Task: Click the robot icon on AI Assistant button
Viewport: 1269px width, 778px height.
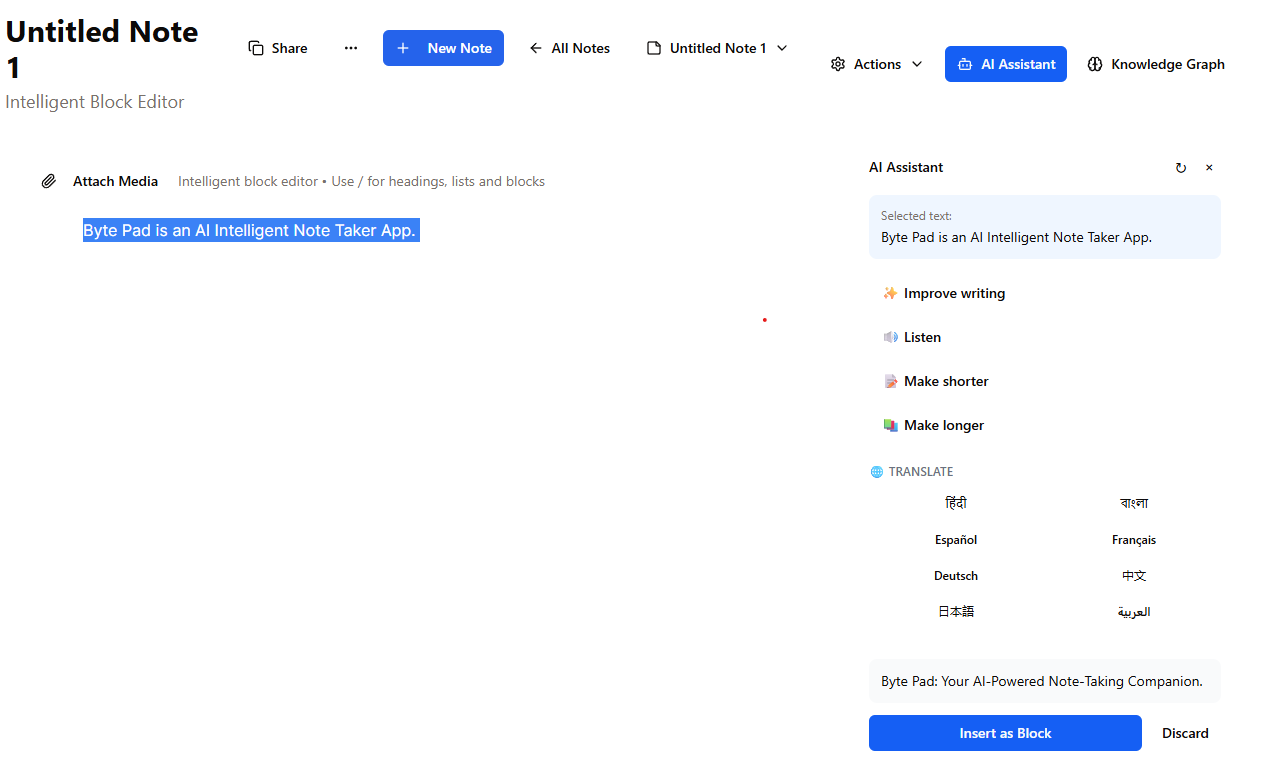Action: [x=965, y=64]
